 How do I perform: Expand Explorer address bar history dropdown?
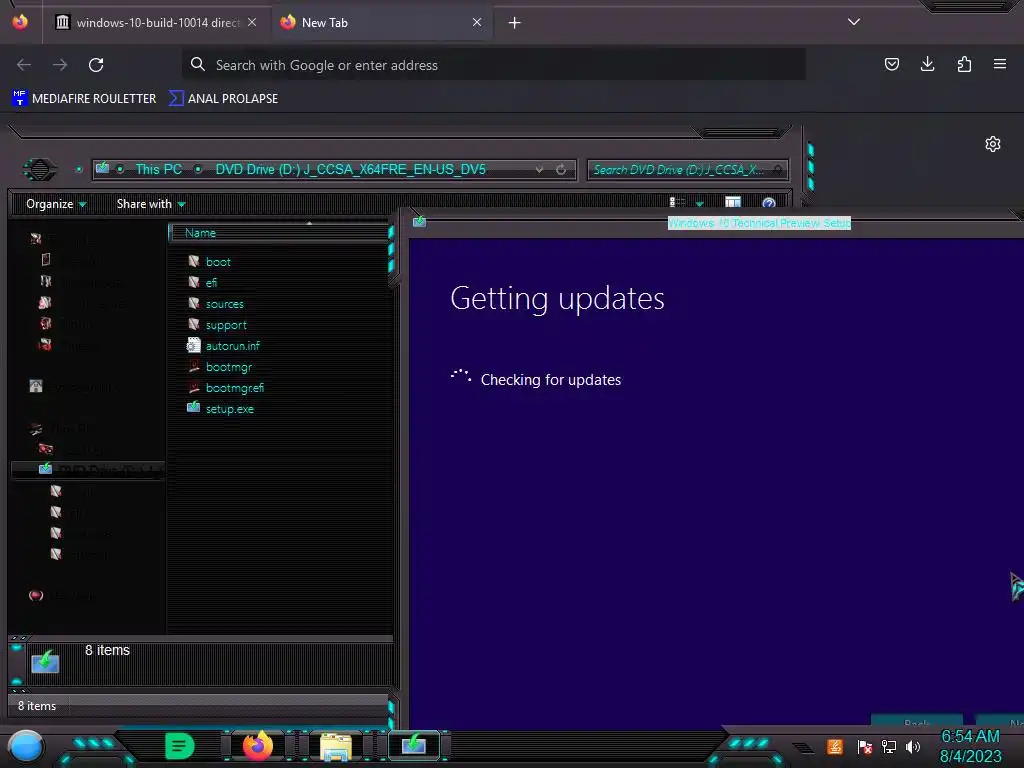tap(539, 170)
